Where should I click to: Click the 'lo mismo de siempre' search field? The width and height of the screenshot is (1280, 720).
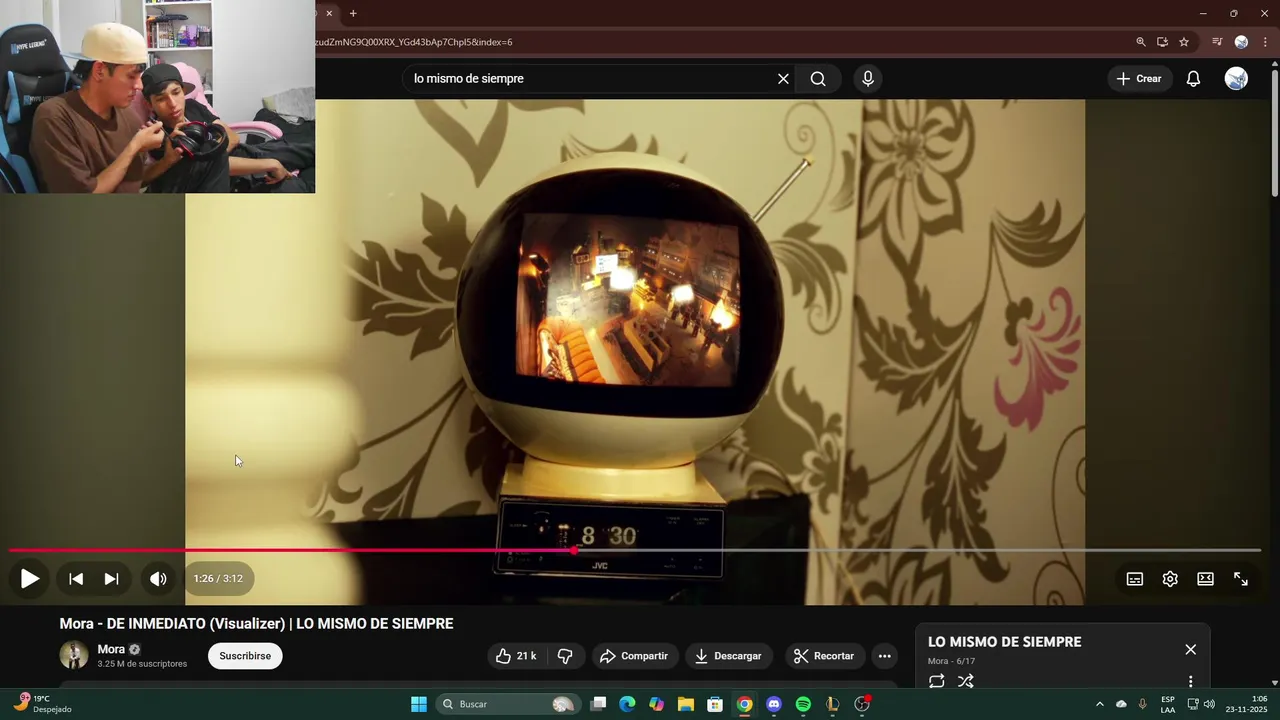pyautogui.click(x=590, y=79)
